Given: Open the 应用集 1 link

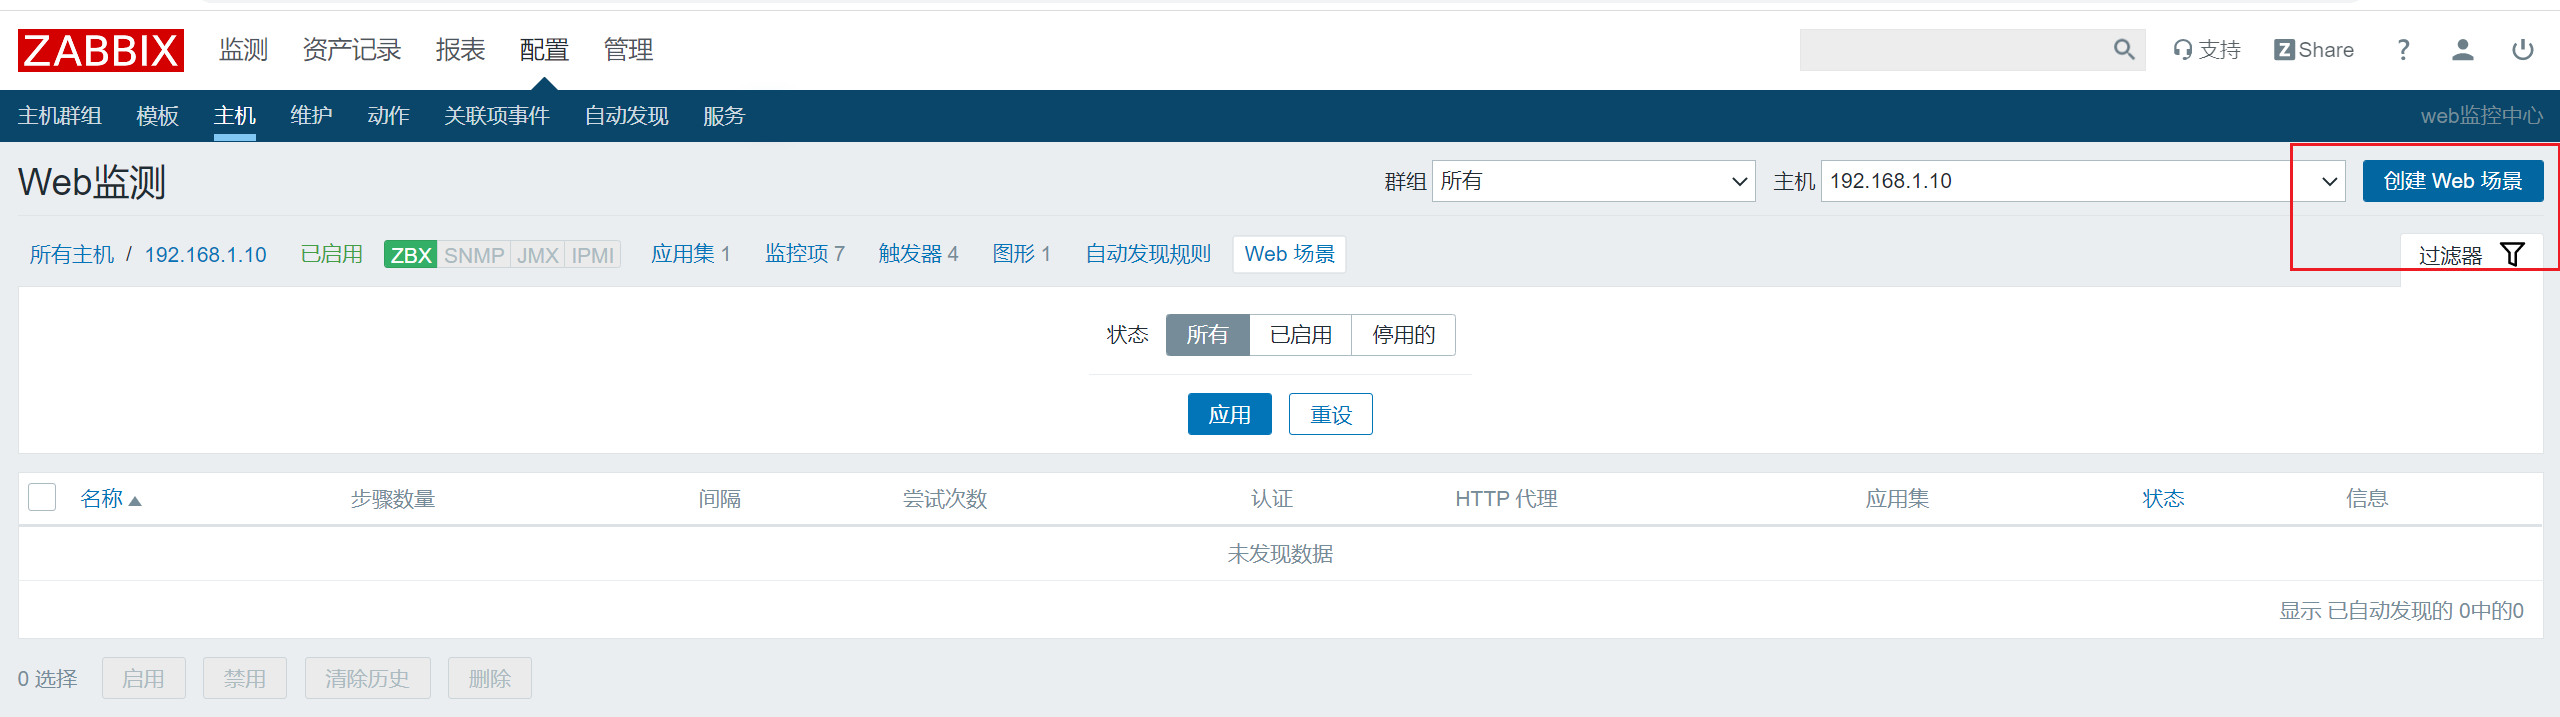Looking at the screenshot, I should 691,255.
